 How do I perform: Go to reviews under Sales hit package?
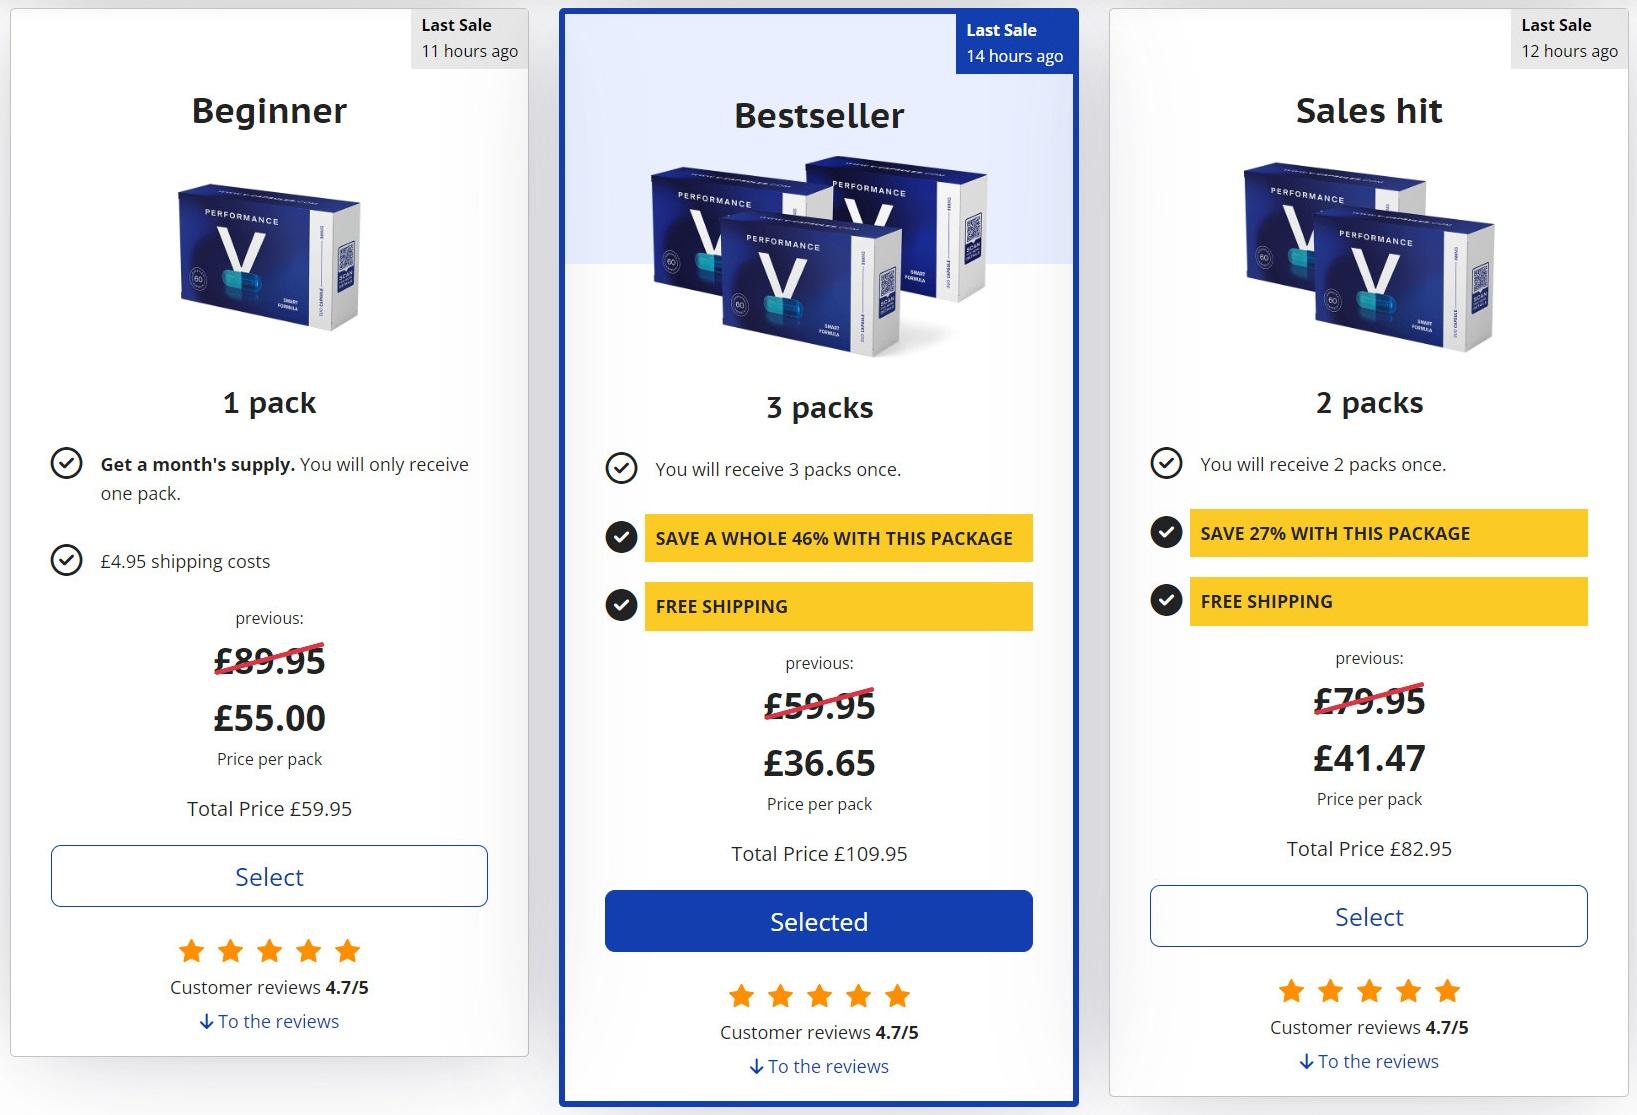1369,1061
